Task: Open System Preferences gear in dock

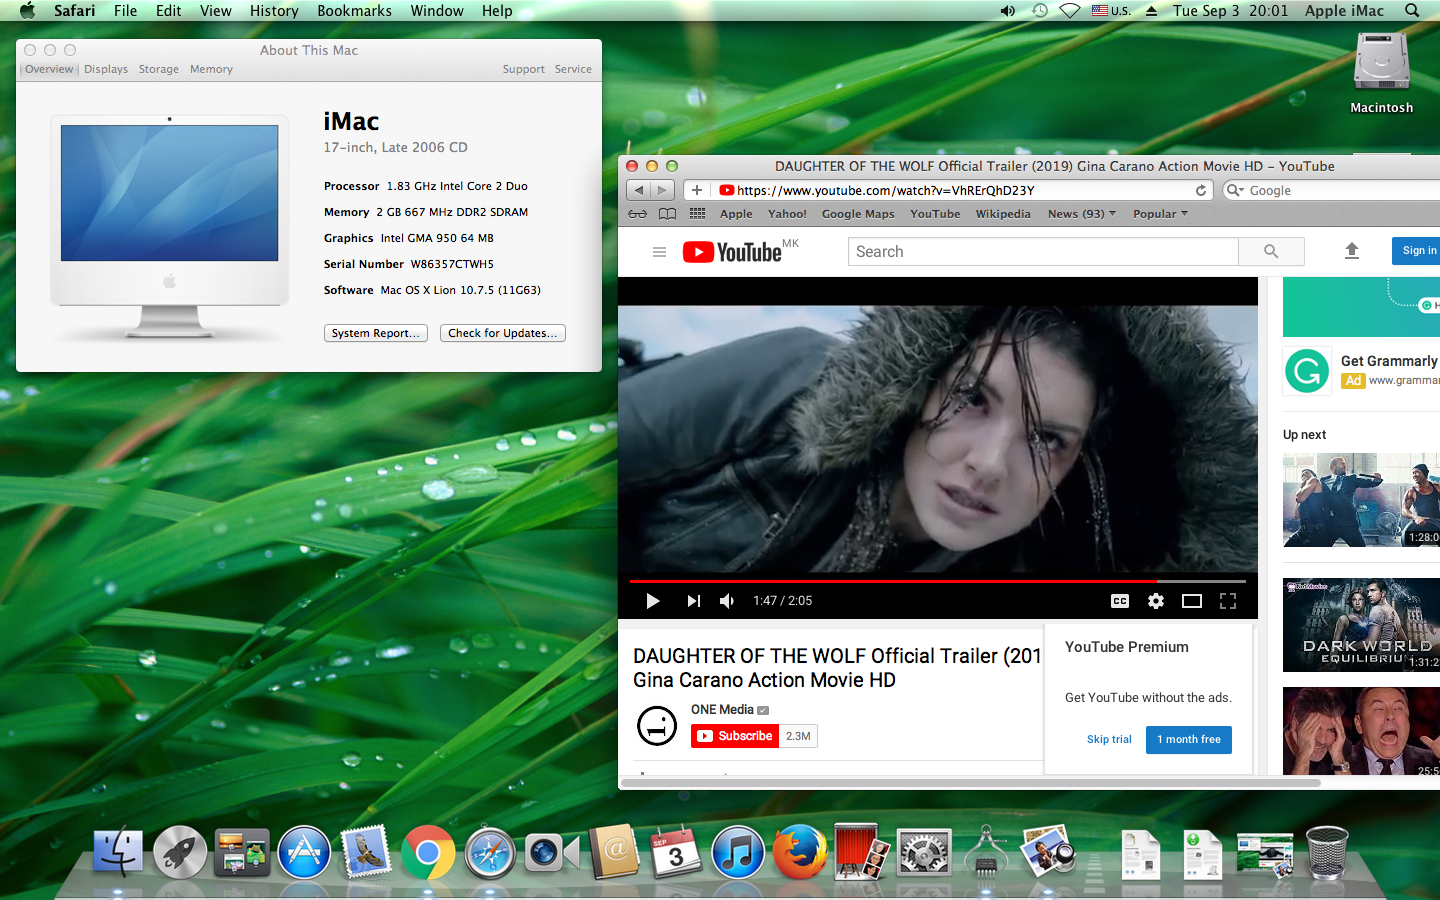Action: click(x=924, y=852)
